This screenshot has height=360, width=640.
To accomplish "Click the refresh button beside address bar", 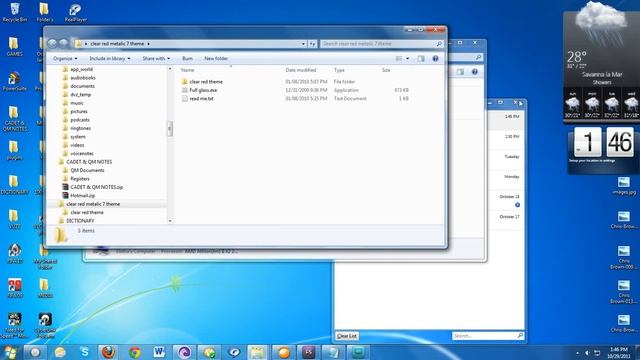I will coord(312,44).
